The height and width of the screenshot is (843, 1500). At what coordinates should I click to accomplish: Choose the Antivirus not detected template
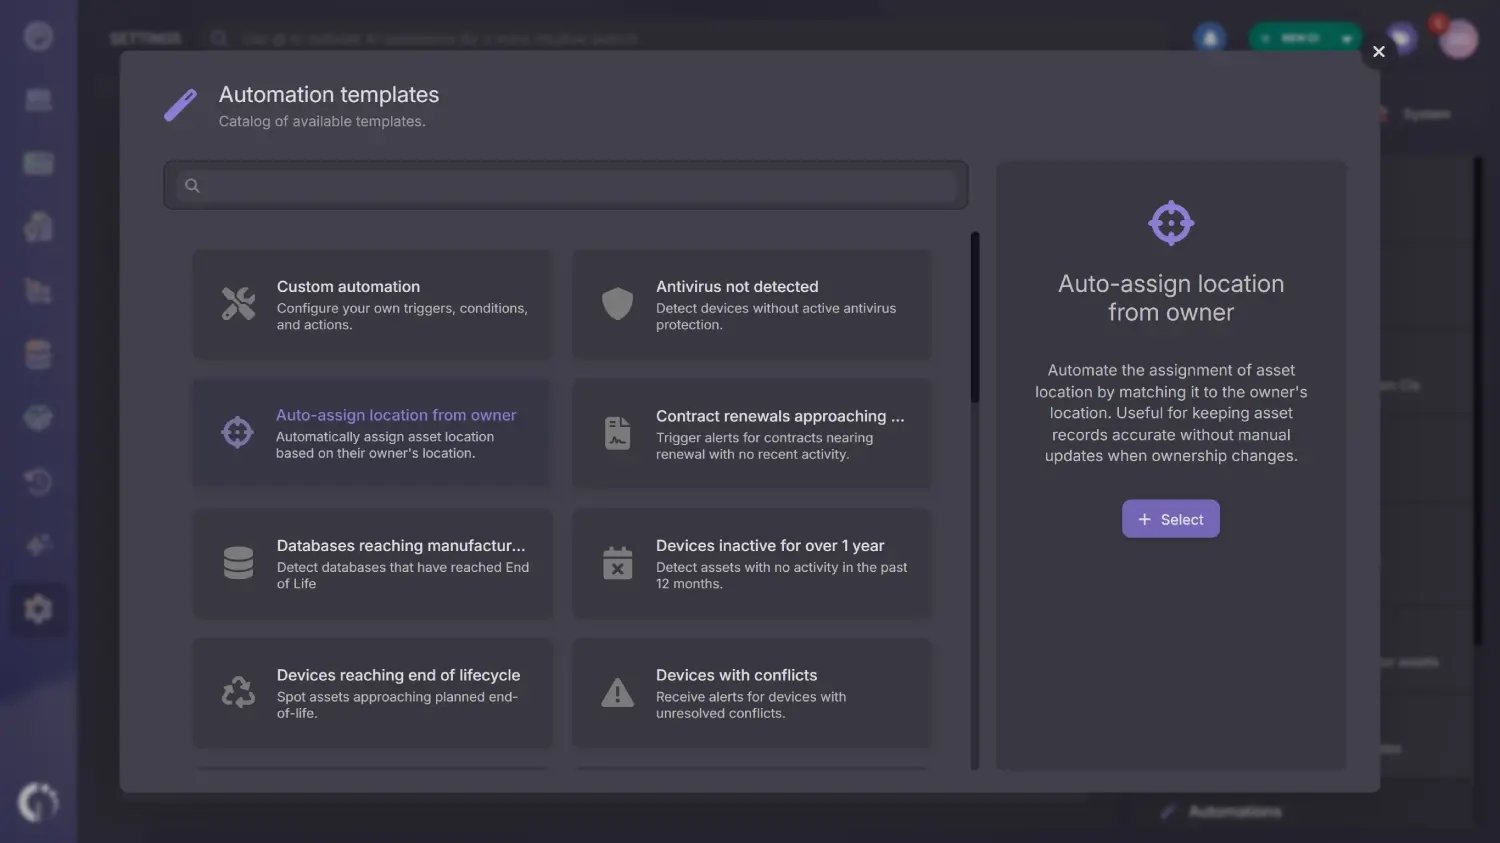[751, 305]
